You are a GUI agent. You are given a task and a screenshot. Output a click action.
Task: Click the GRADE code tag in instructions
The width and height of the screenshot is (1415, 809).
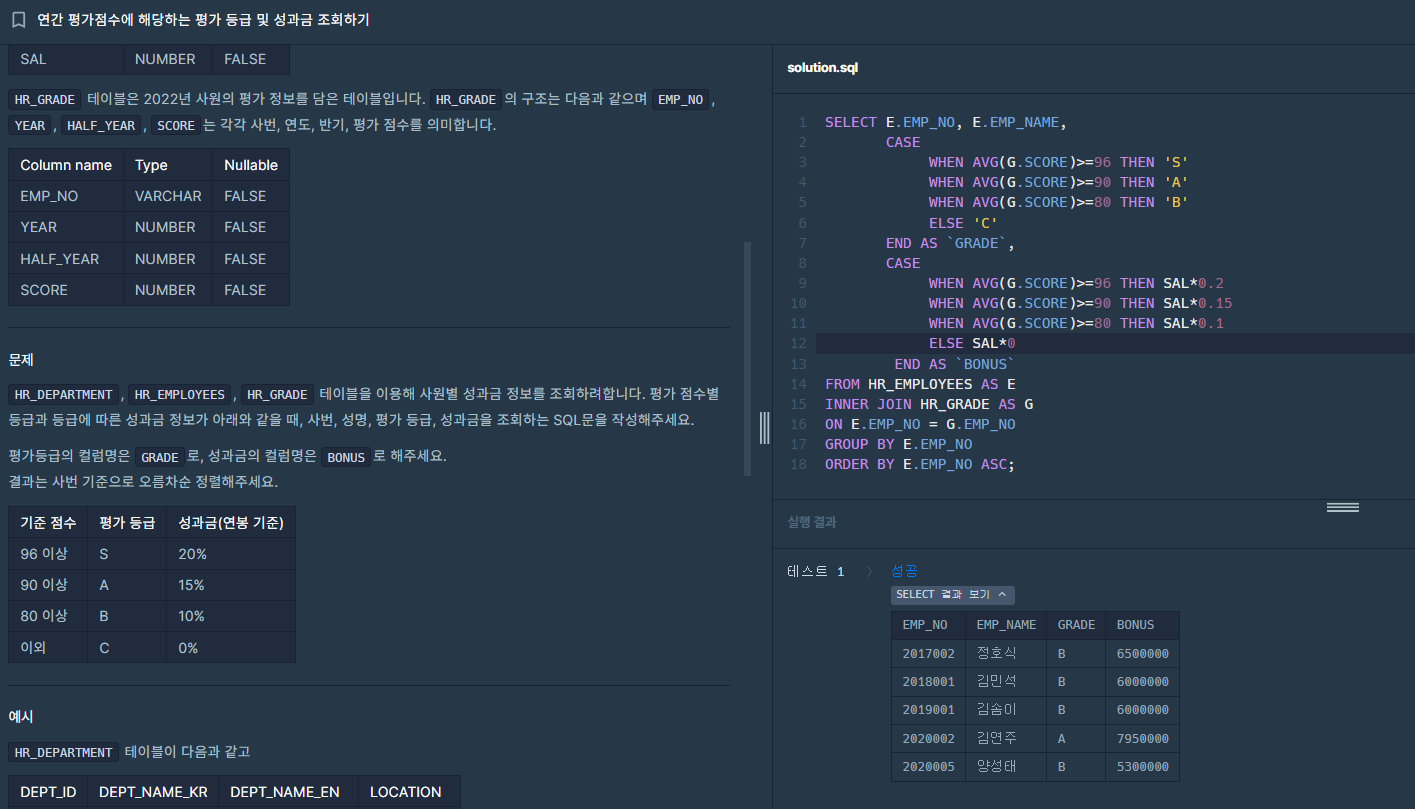(160, 457)
